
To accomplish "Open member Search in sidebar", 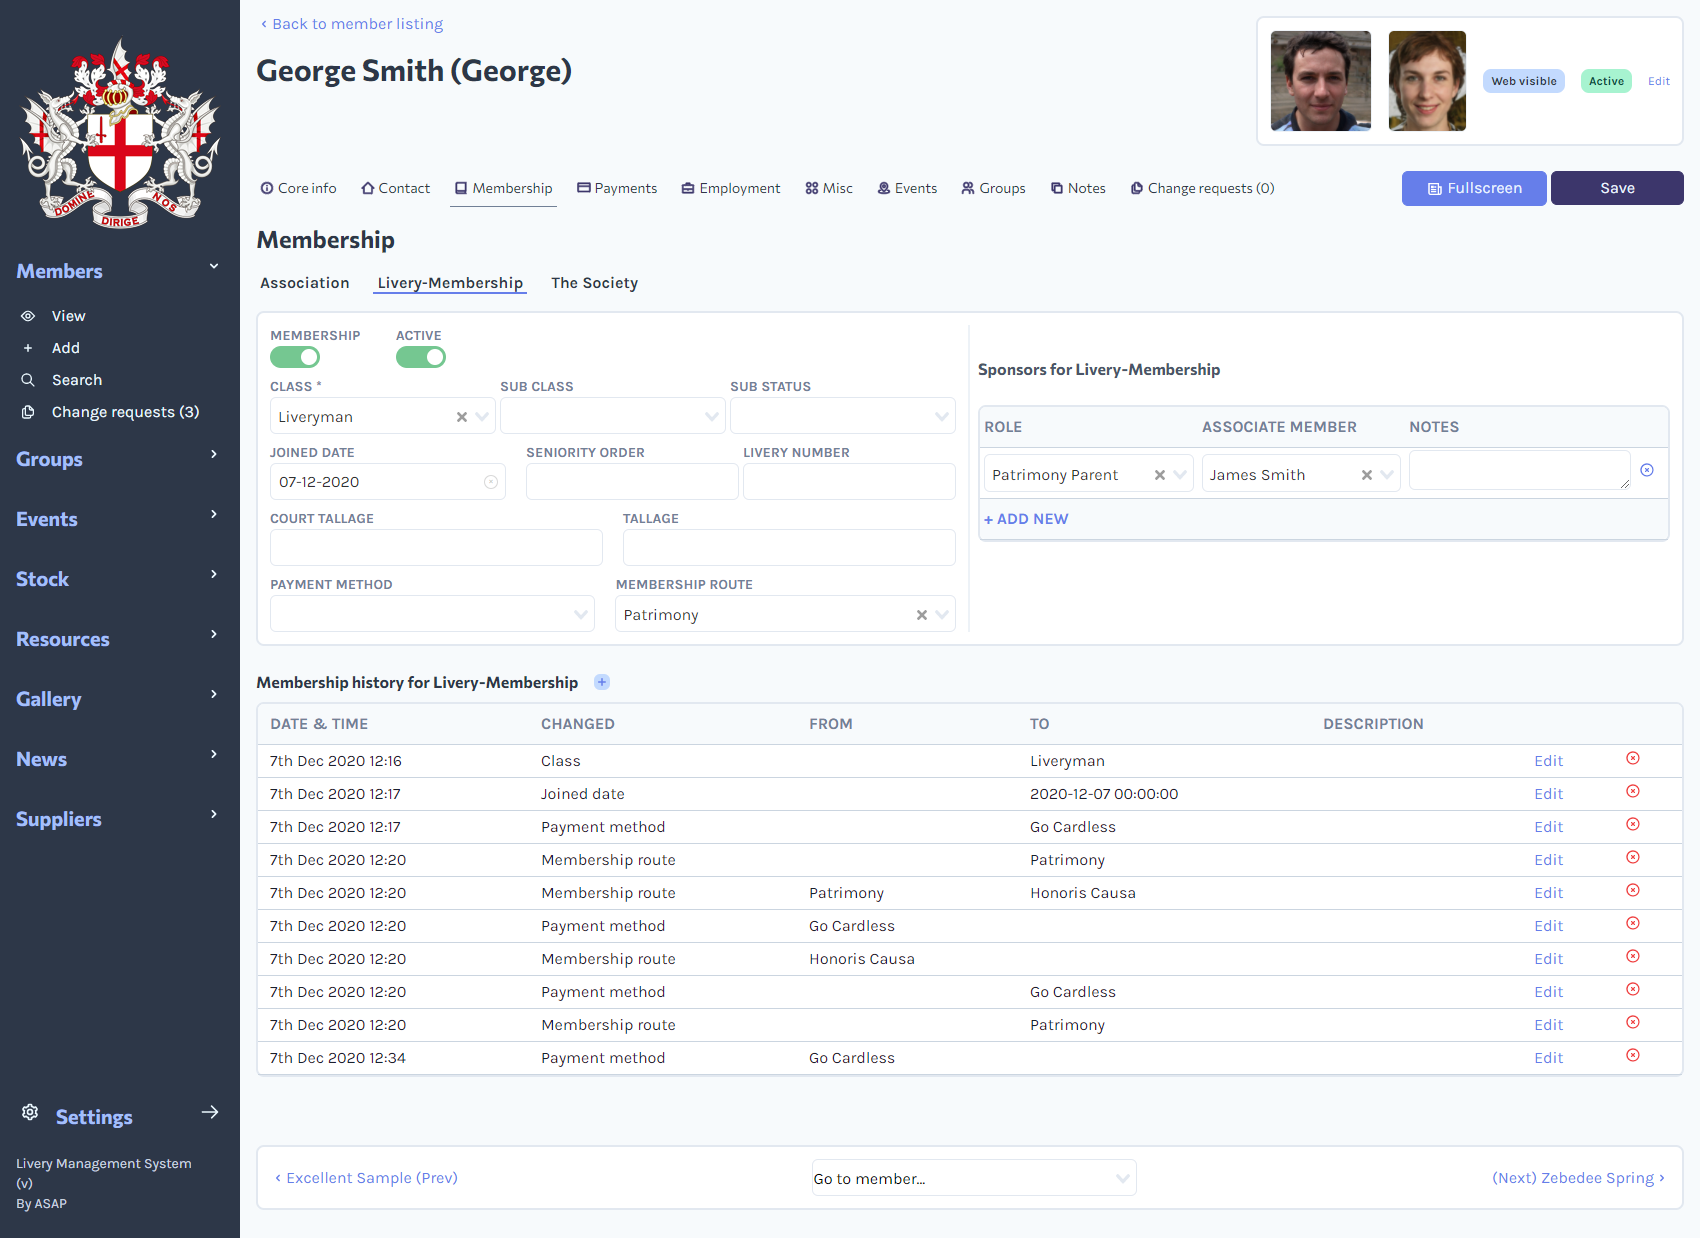I will point(77,380).
